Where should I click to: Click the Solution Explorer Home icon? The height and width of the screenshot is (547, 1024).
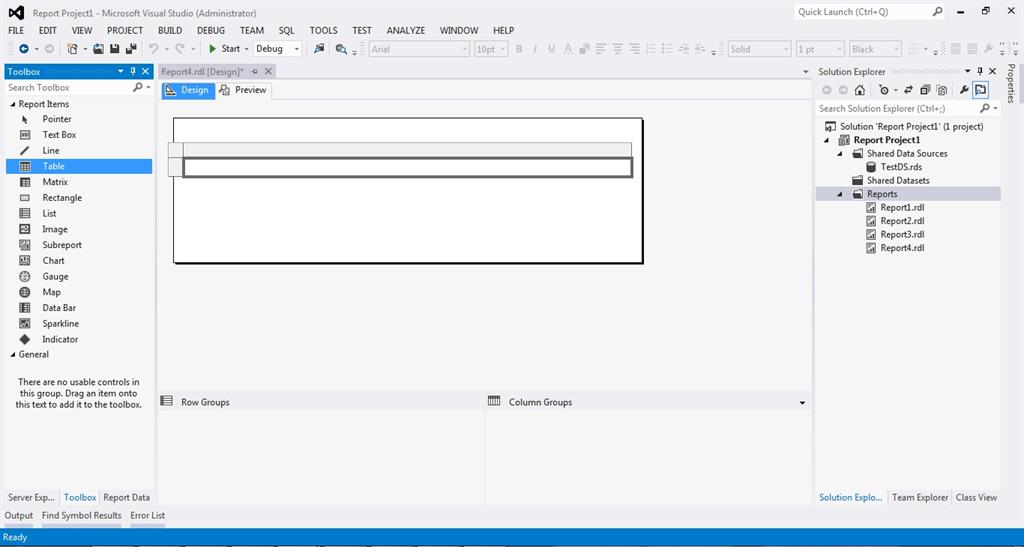point(859,90)
